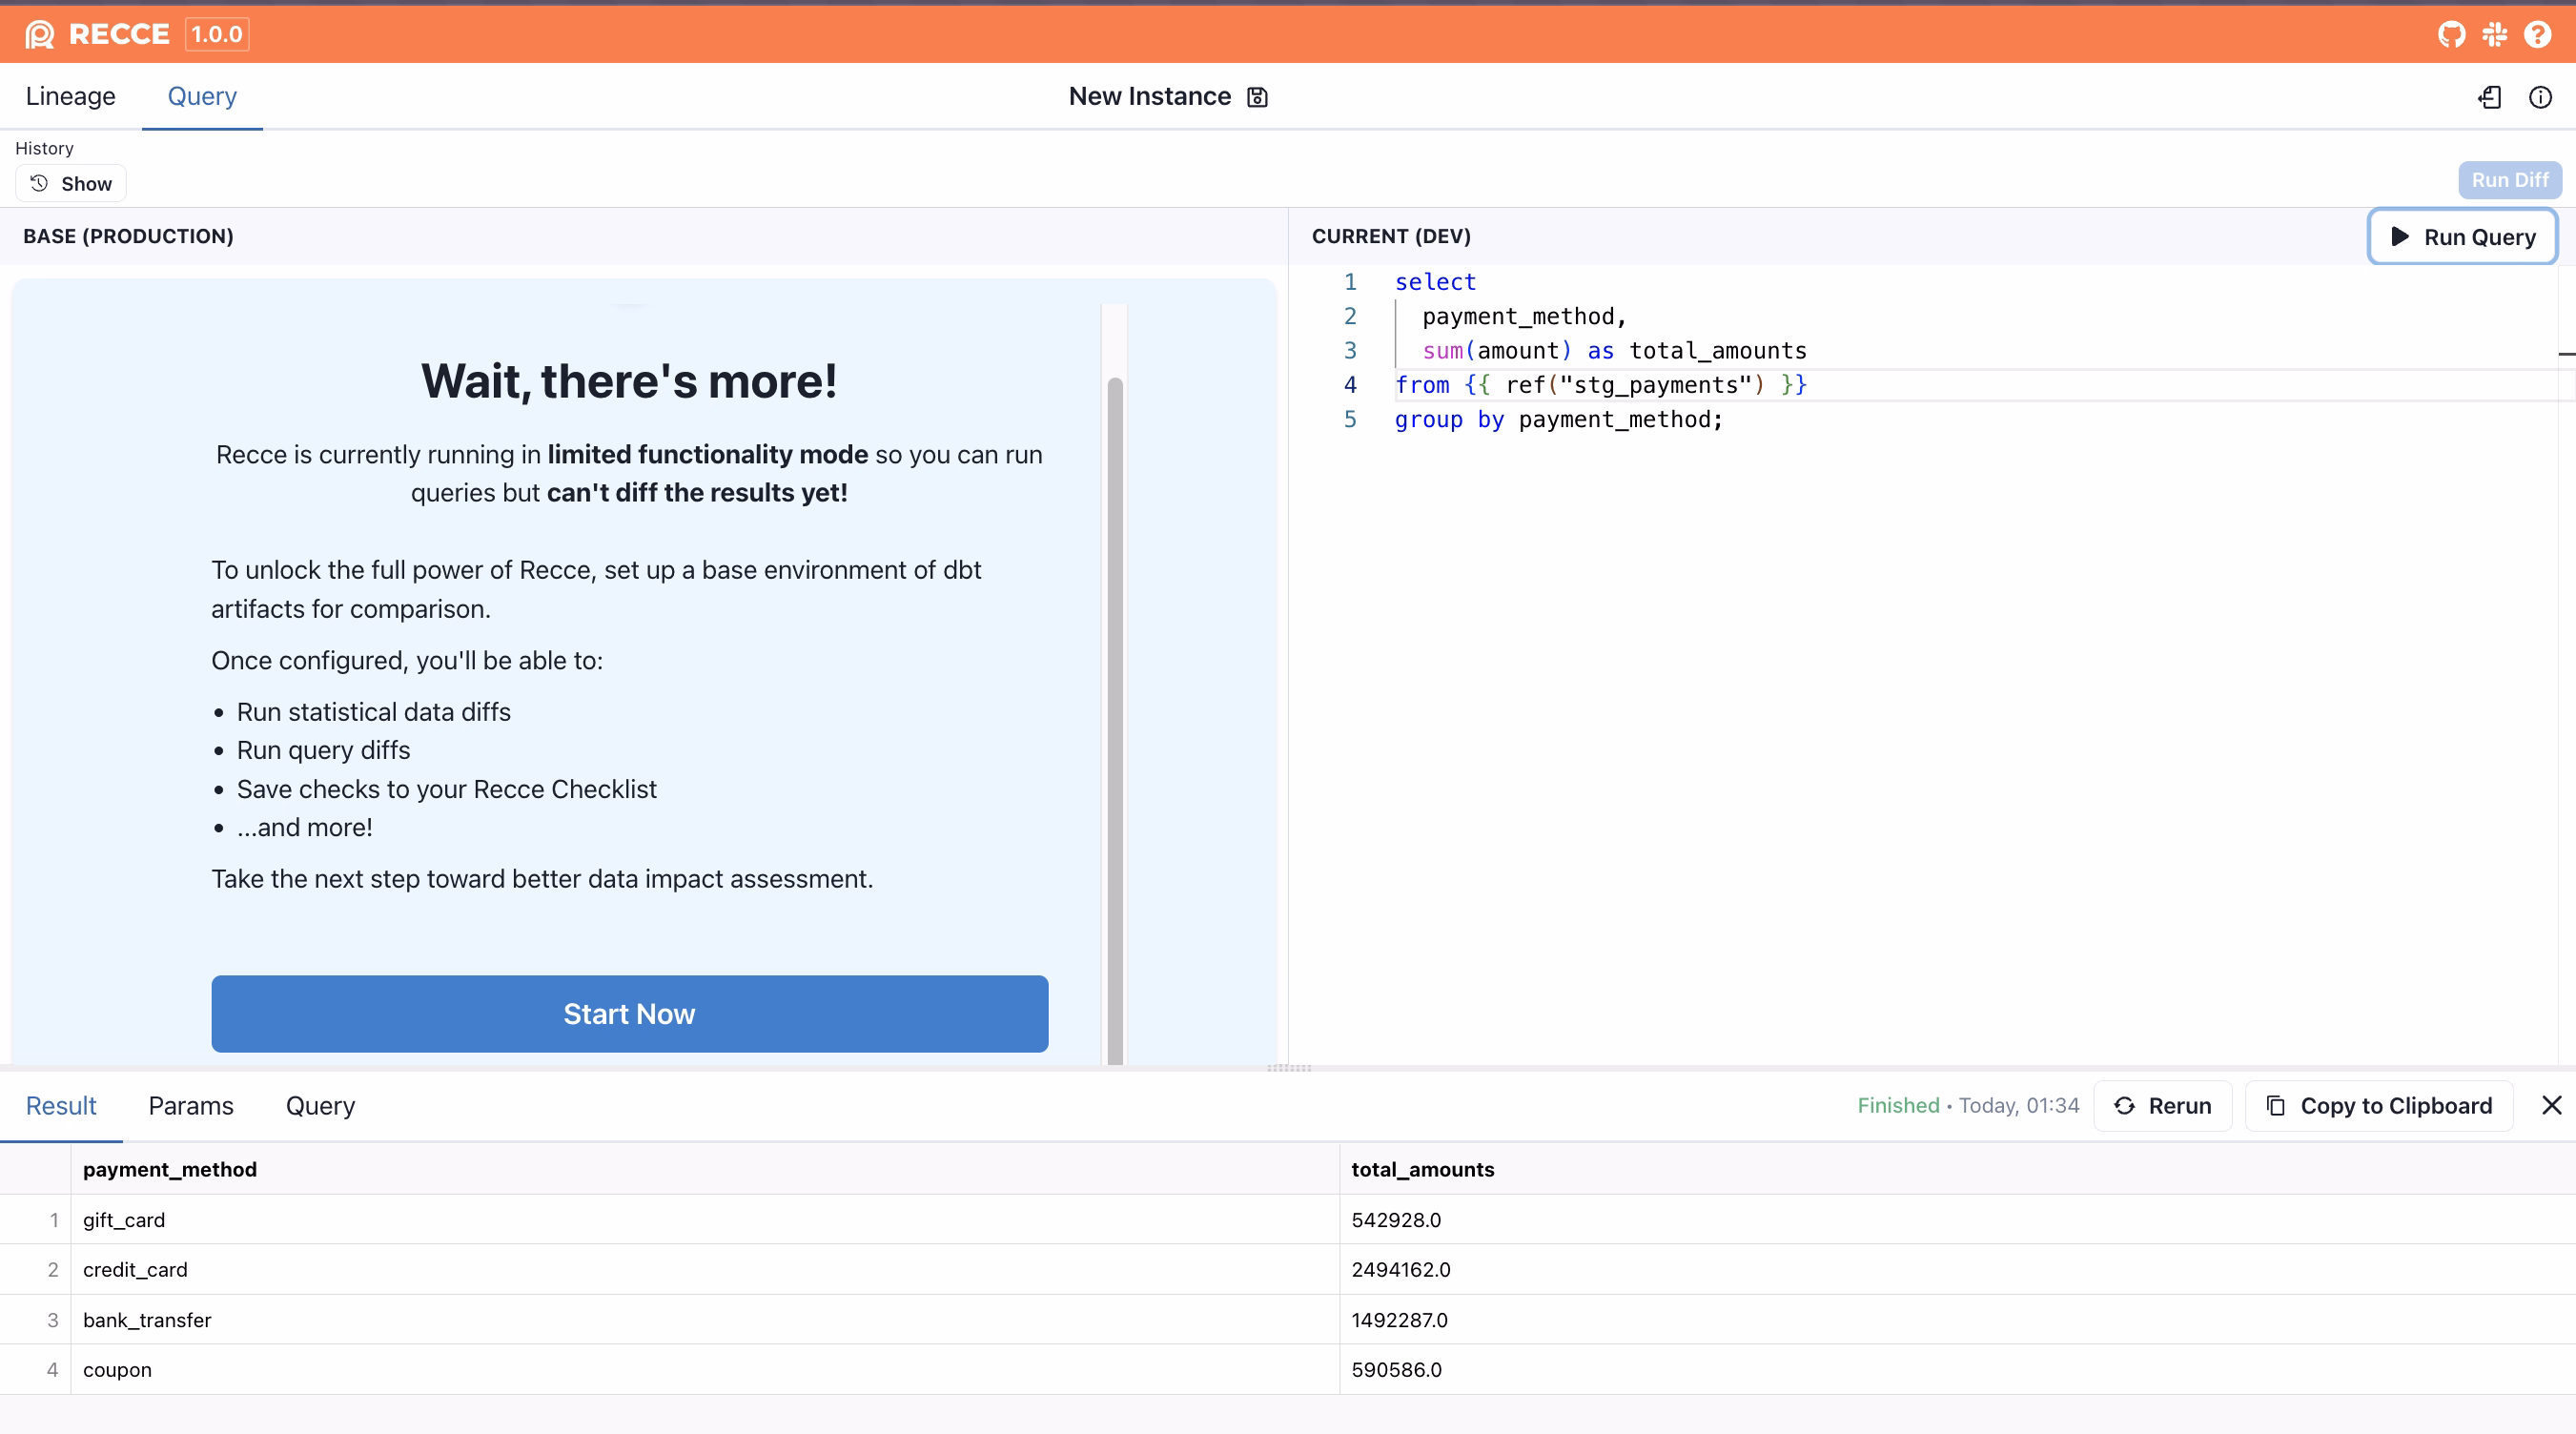The height and width of the screenshot is (1434, 2576).
Task: Select the Query tab at top
Action: (202, 96)
